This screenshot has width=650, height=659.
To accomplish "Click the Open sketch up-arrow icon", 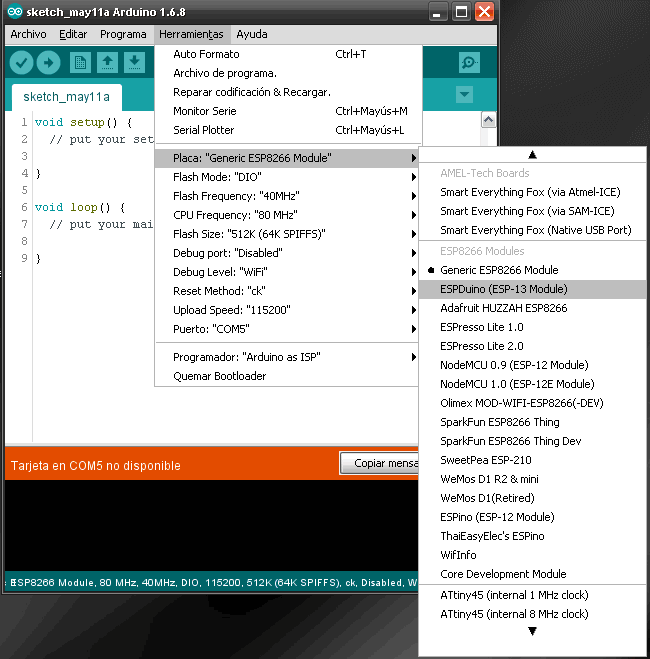I will coord(107,63).
